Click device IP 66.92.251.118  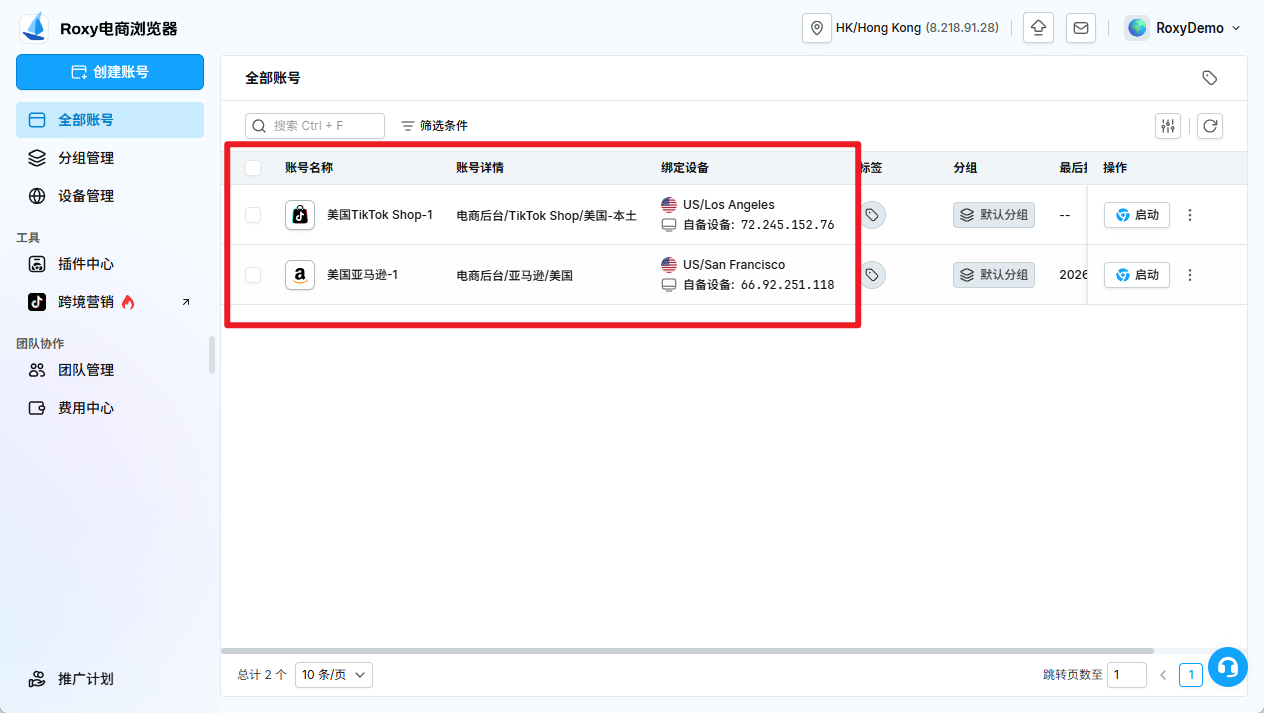point(787,285)
